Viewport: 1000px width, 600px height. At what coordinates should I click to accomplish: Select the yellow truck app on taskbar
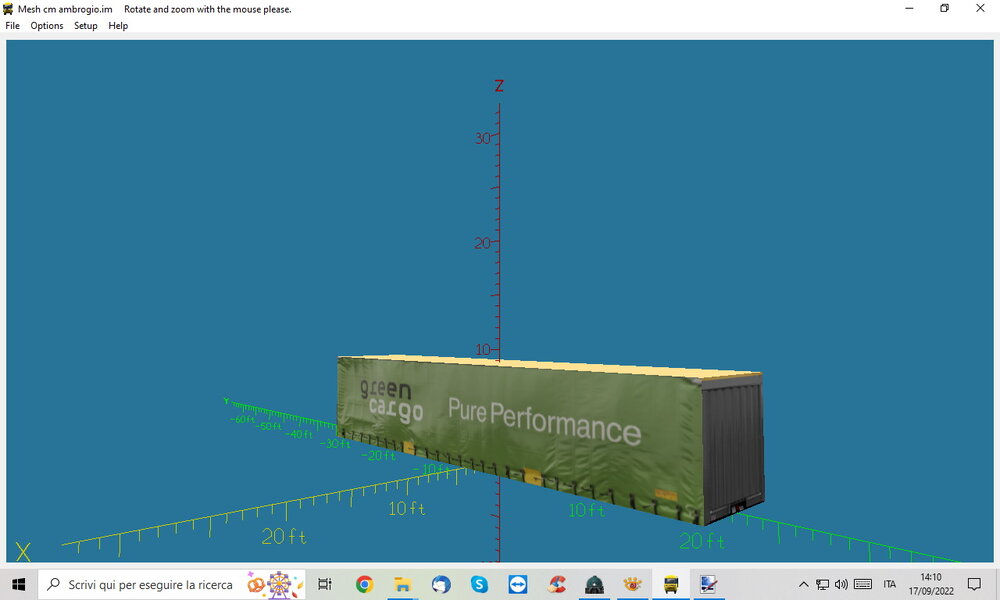[x=670, y=584]
